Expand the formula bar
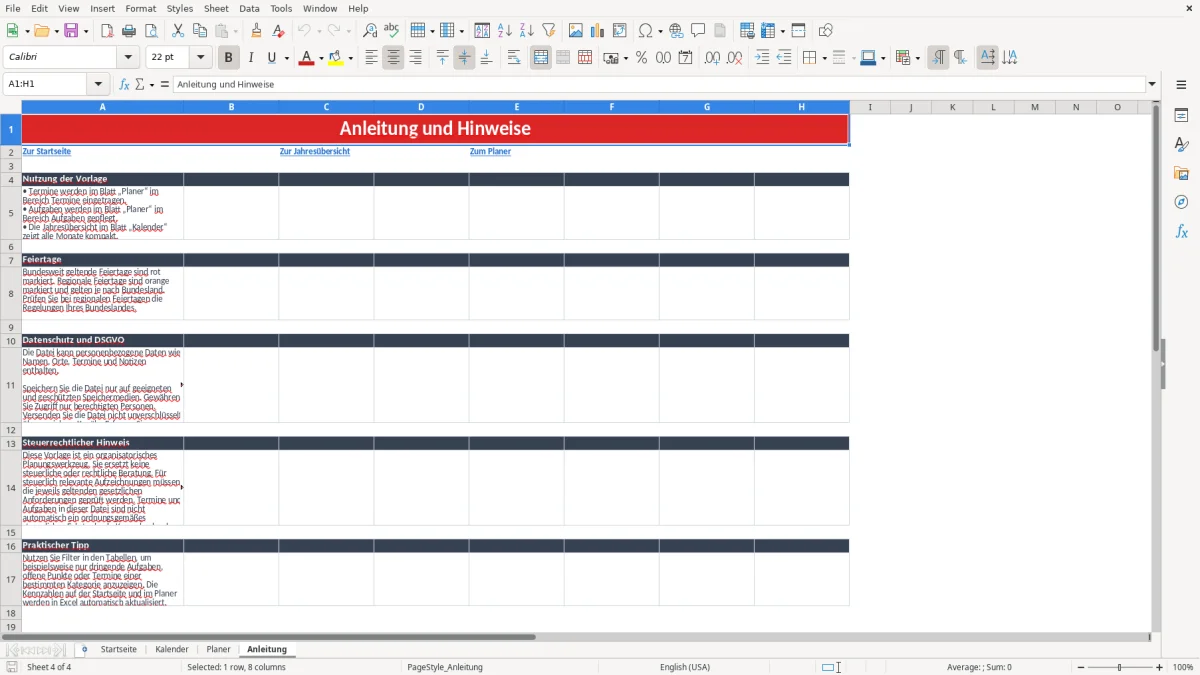The width and height of the screenshot is (1200, 675). click(1152, 85)
